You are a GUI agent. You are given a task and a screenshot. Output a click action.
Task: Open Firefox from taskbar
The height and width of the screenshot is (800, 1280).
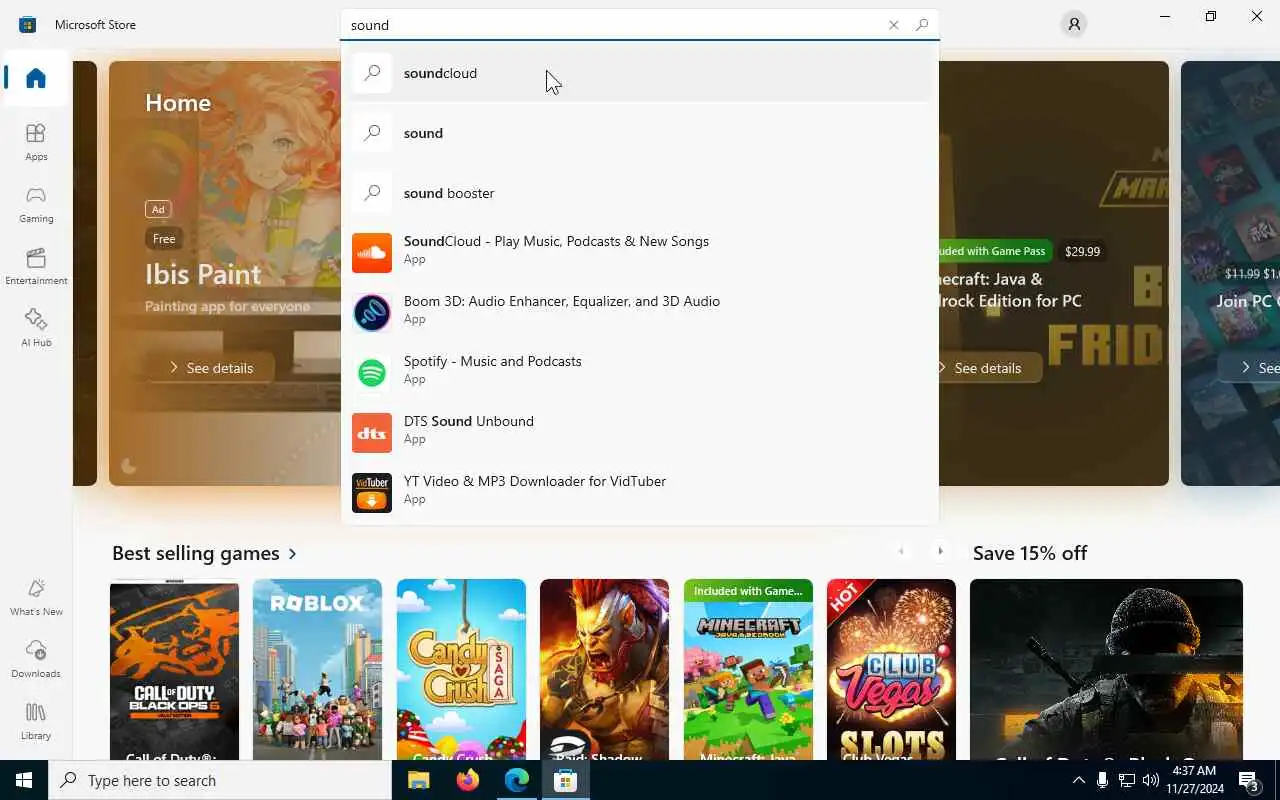tap(467, 780)
